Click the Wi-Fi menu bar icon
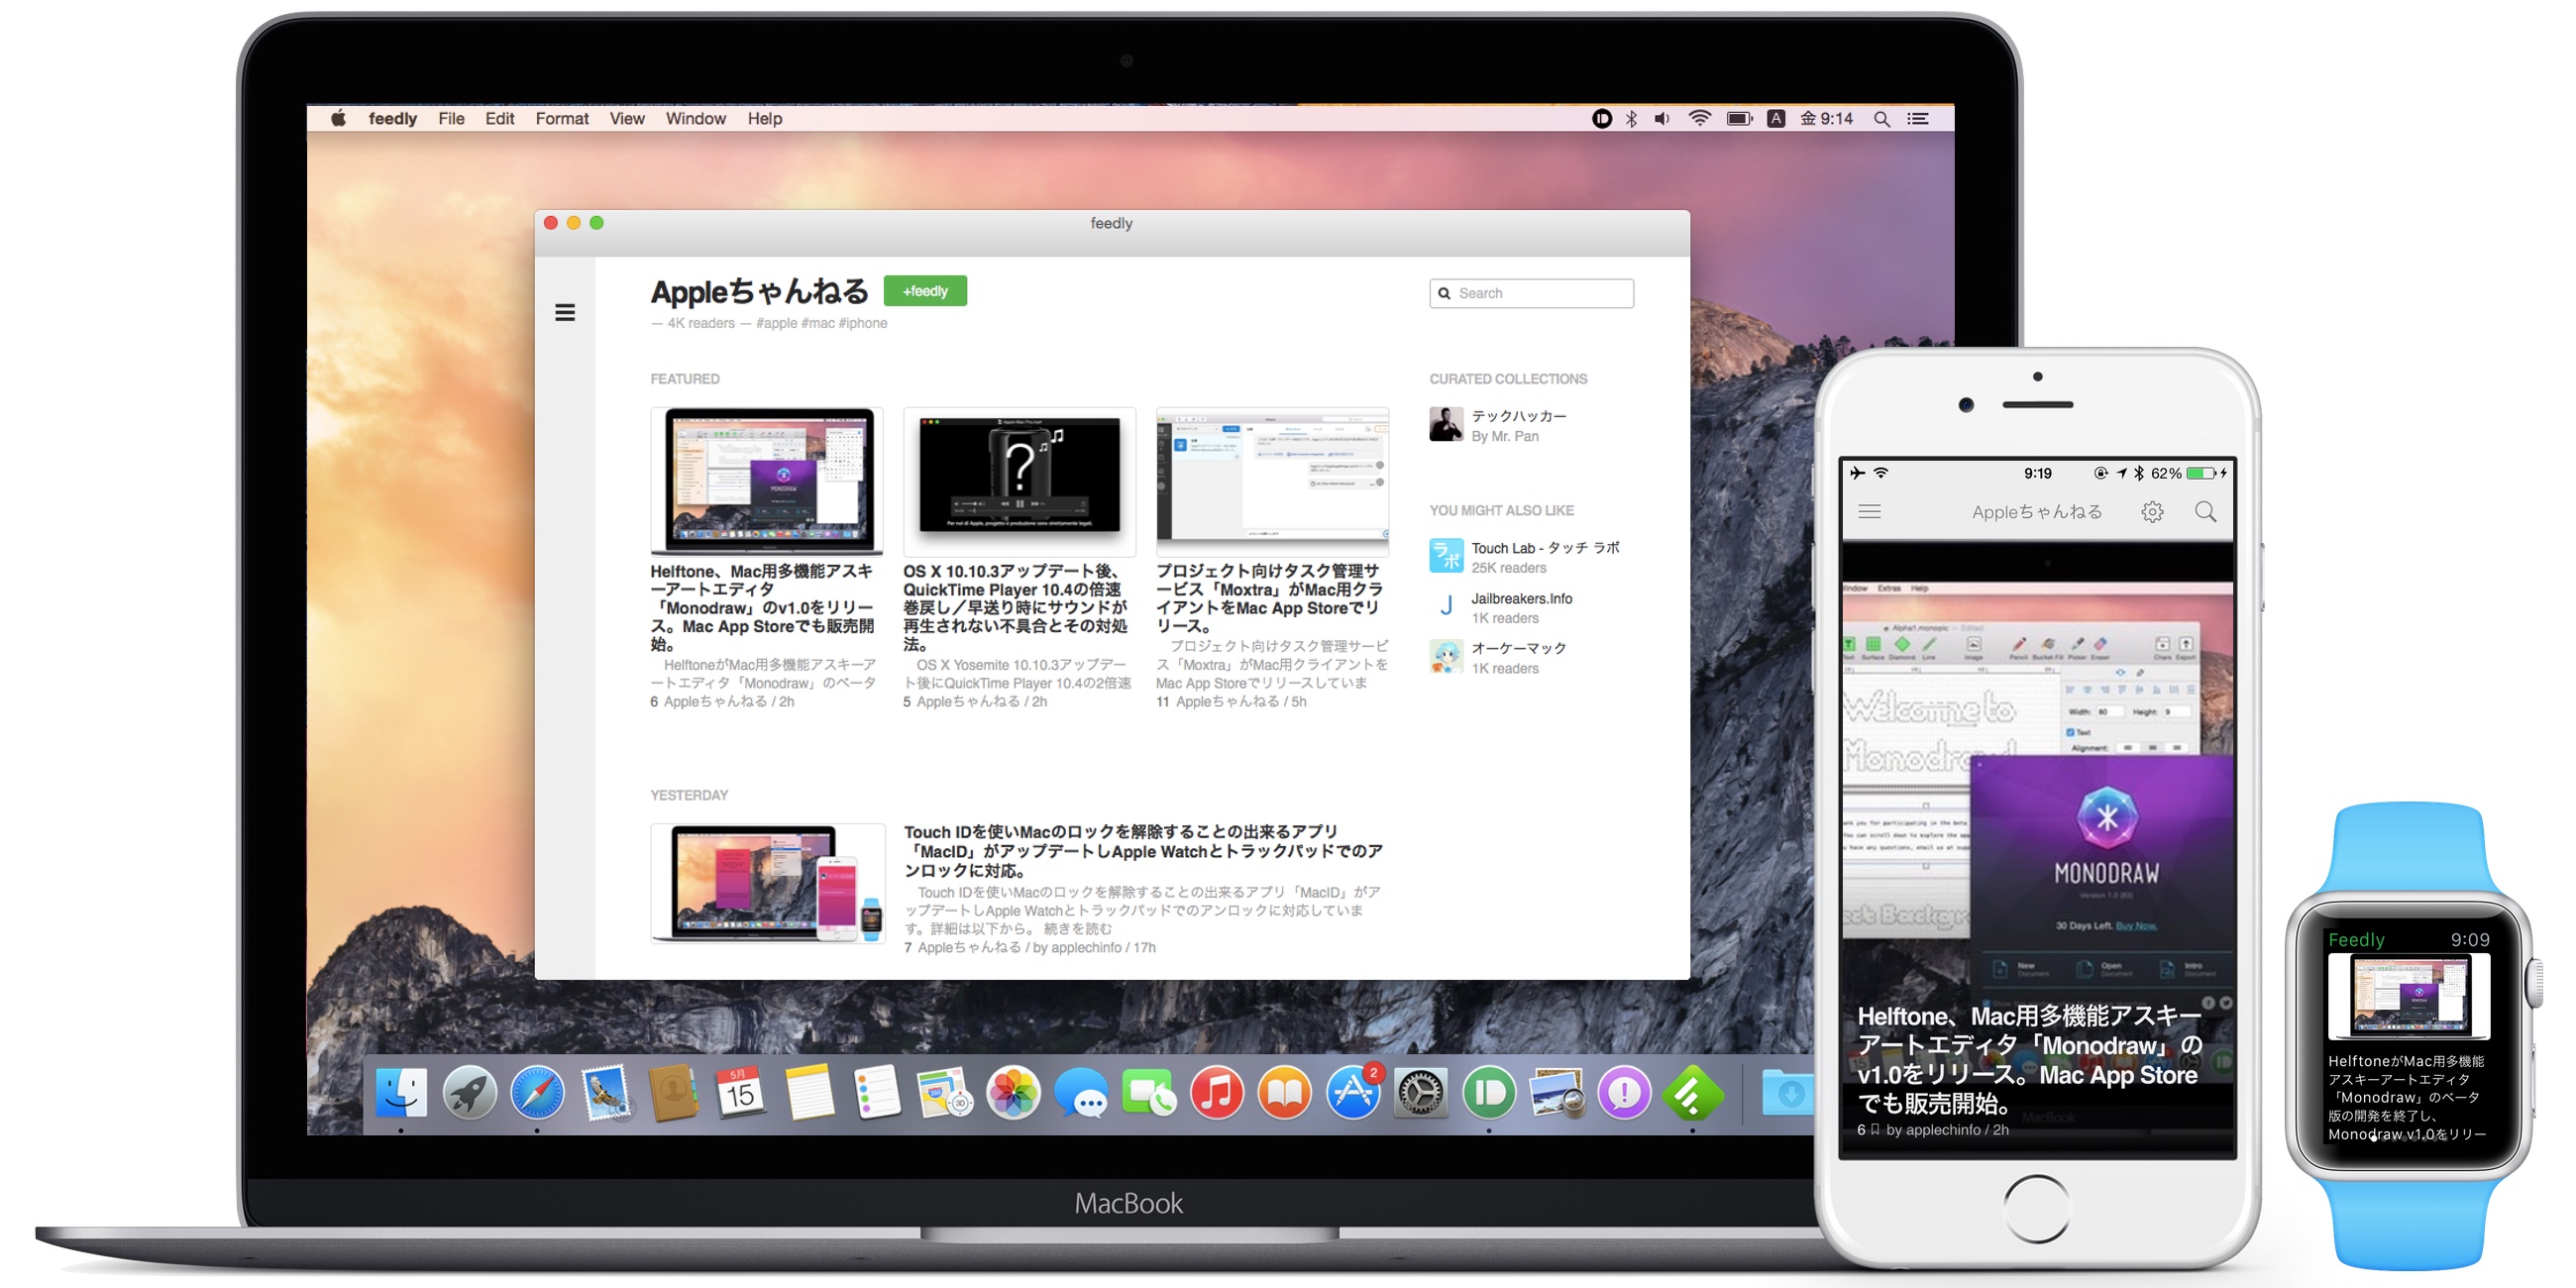This screenshot has width=2576, height=1288. click(x=1699, y=118)
